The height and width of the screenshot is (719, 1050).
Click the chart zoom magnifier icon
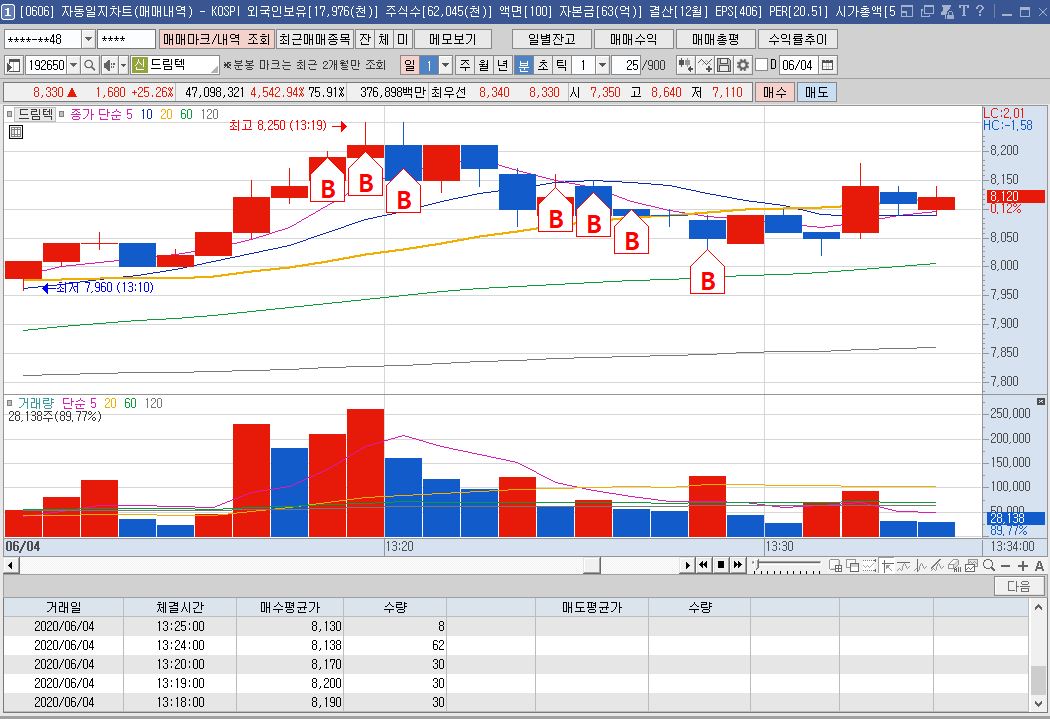(x=988, y=566)
